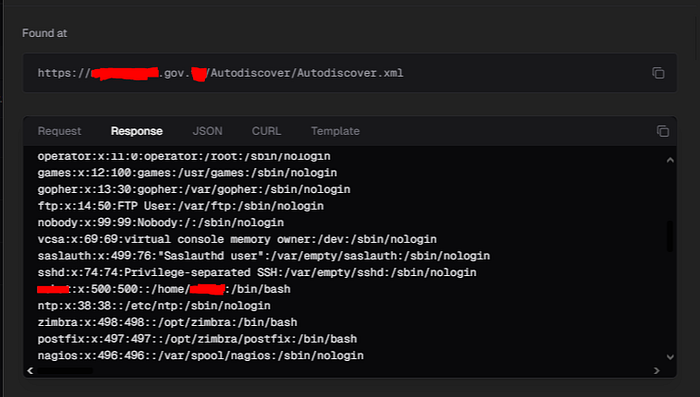
Task: Click the sshd Privilege-separated SSH line
Action: [257, 272]
